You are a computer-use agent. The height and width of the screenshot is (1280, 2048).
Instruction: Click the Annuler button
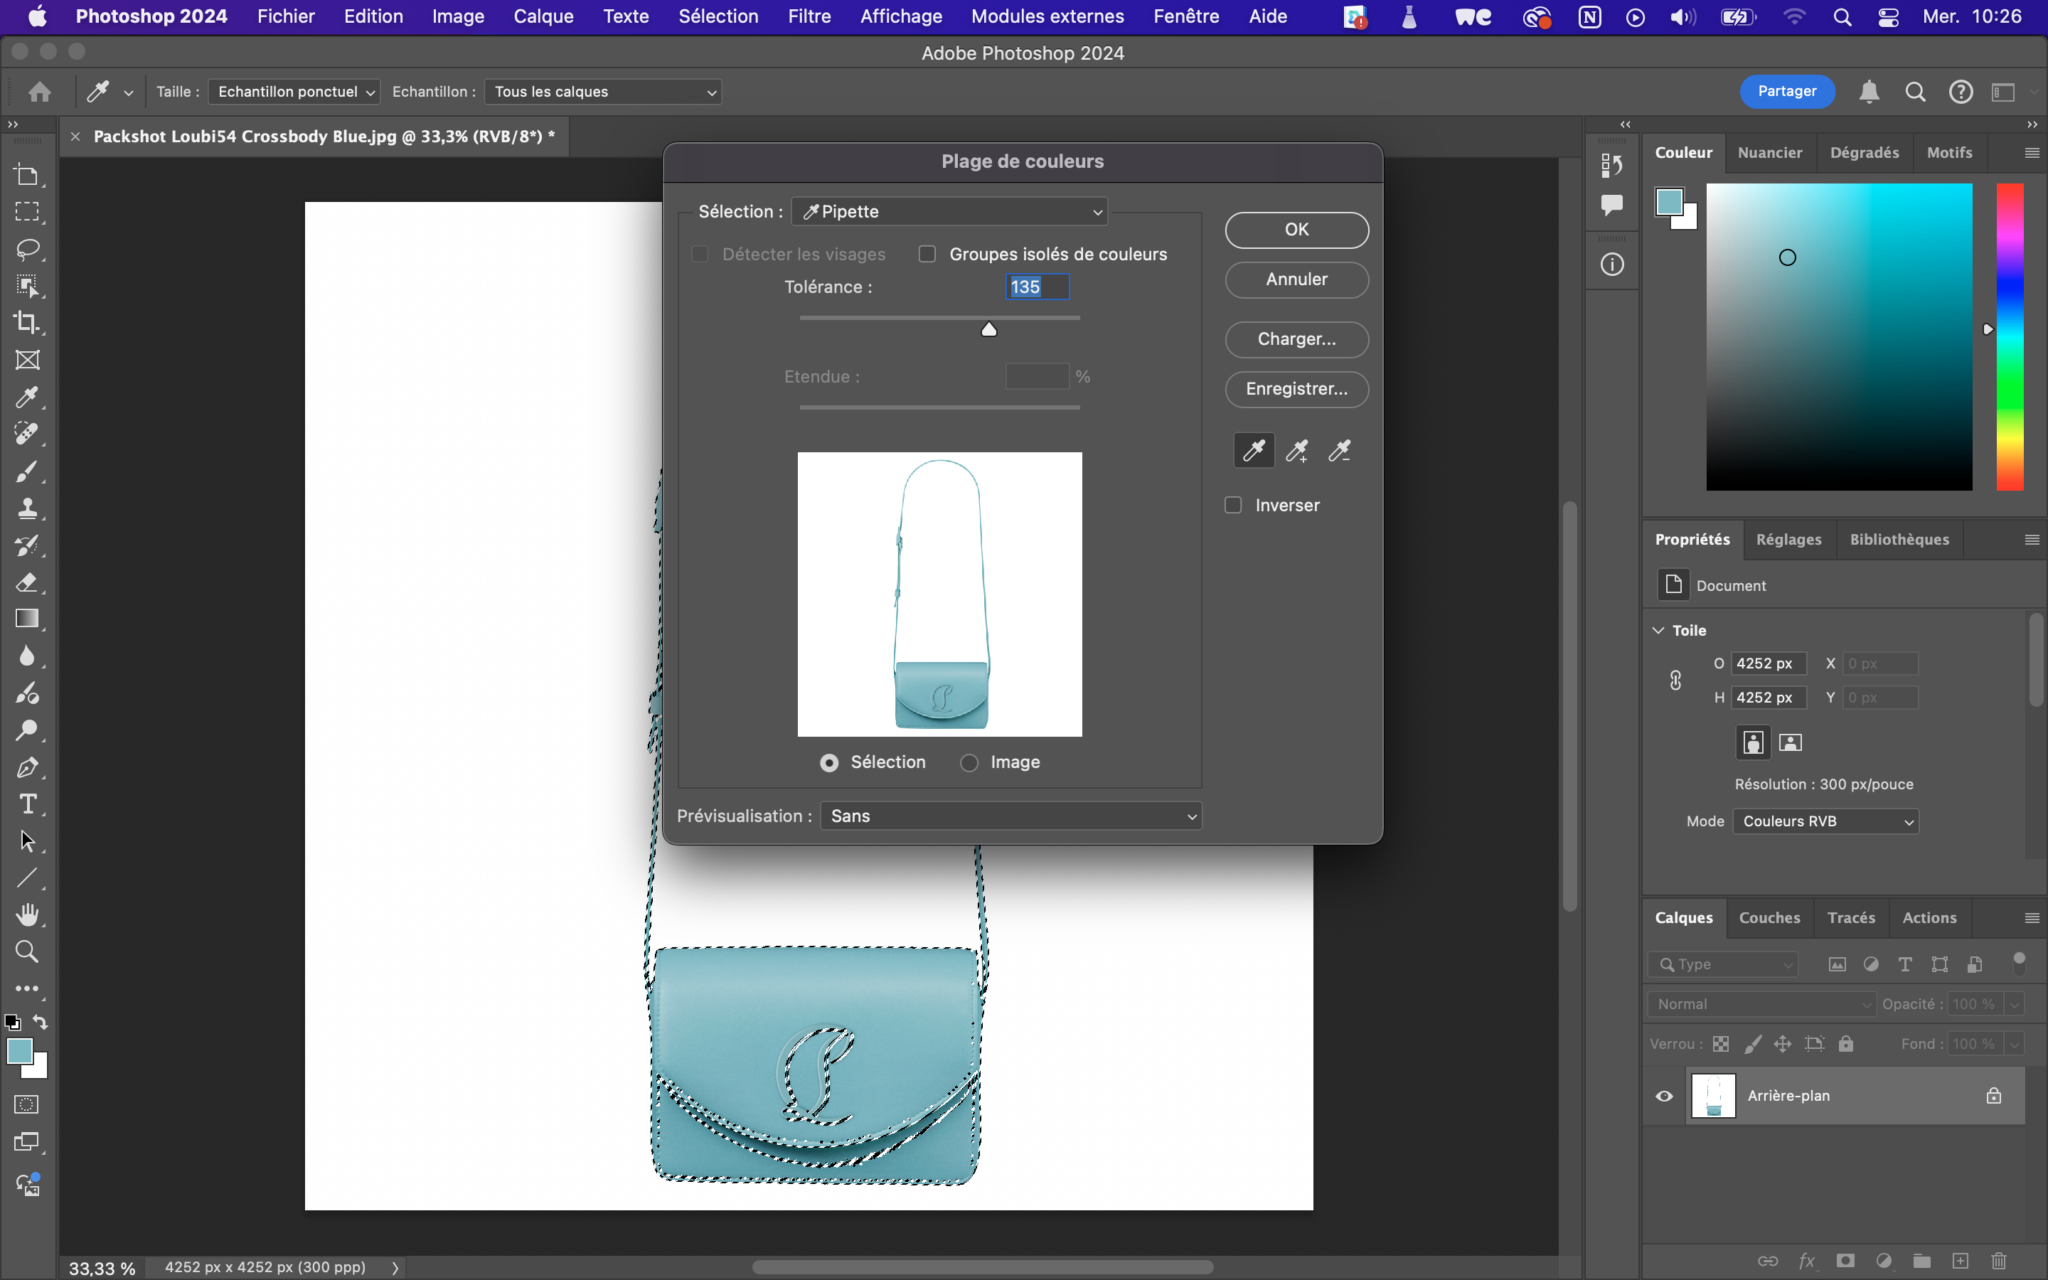point(1297,279)
